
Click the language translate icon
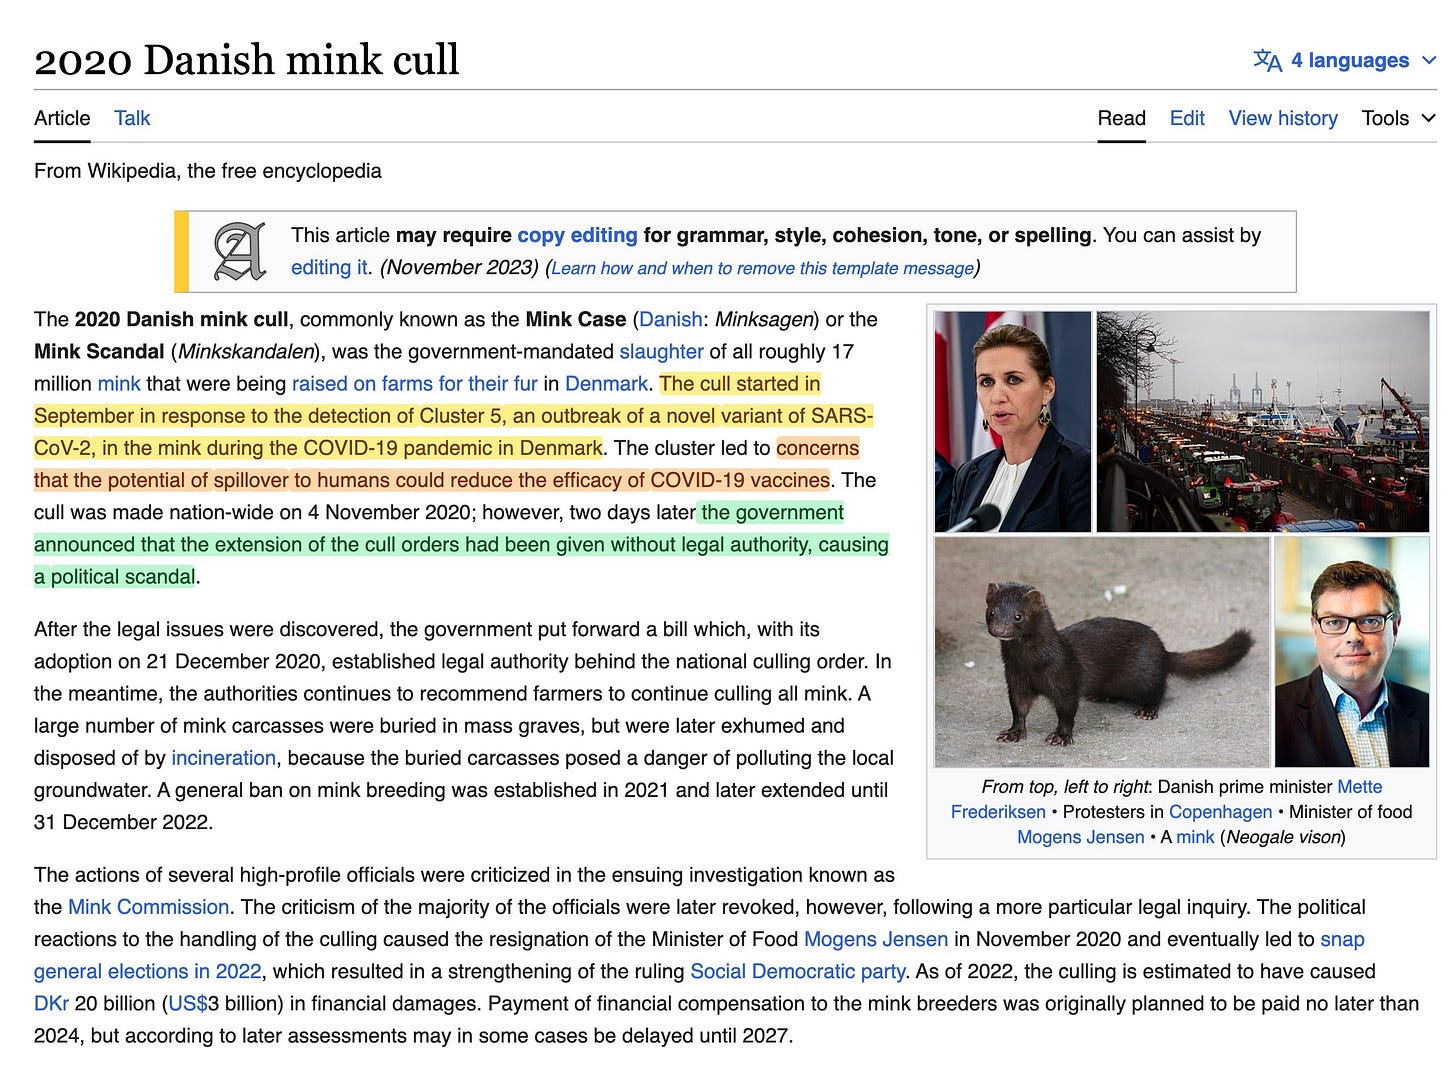pyautogui.click(x=1267, y=61)
